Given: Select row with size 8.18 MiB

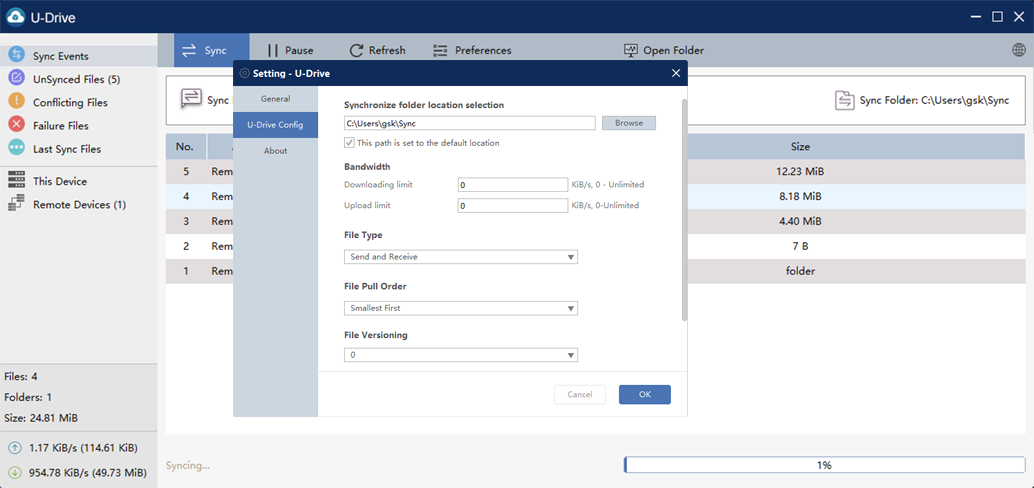Looking at the screenshot, I should (595, 197).
